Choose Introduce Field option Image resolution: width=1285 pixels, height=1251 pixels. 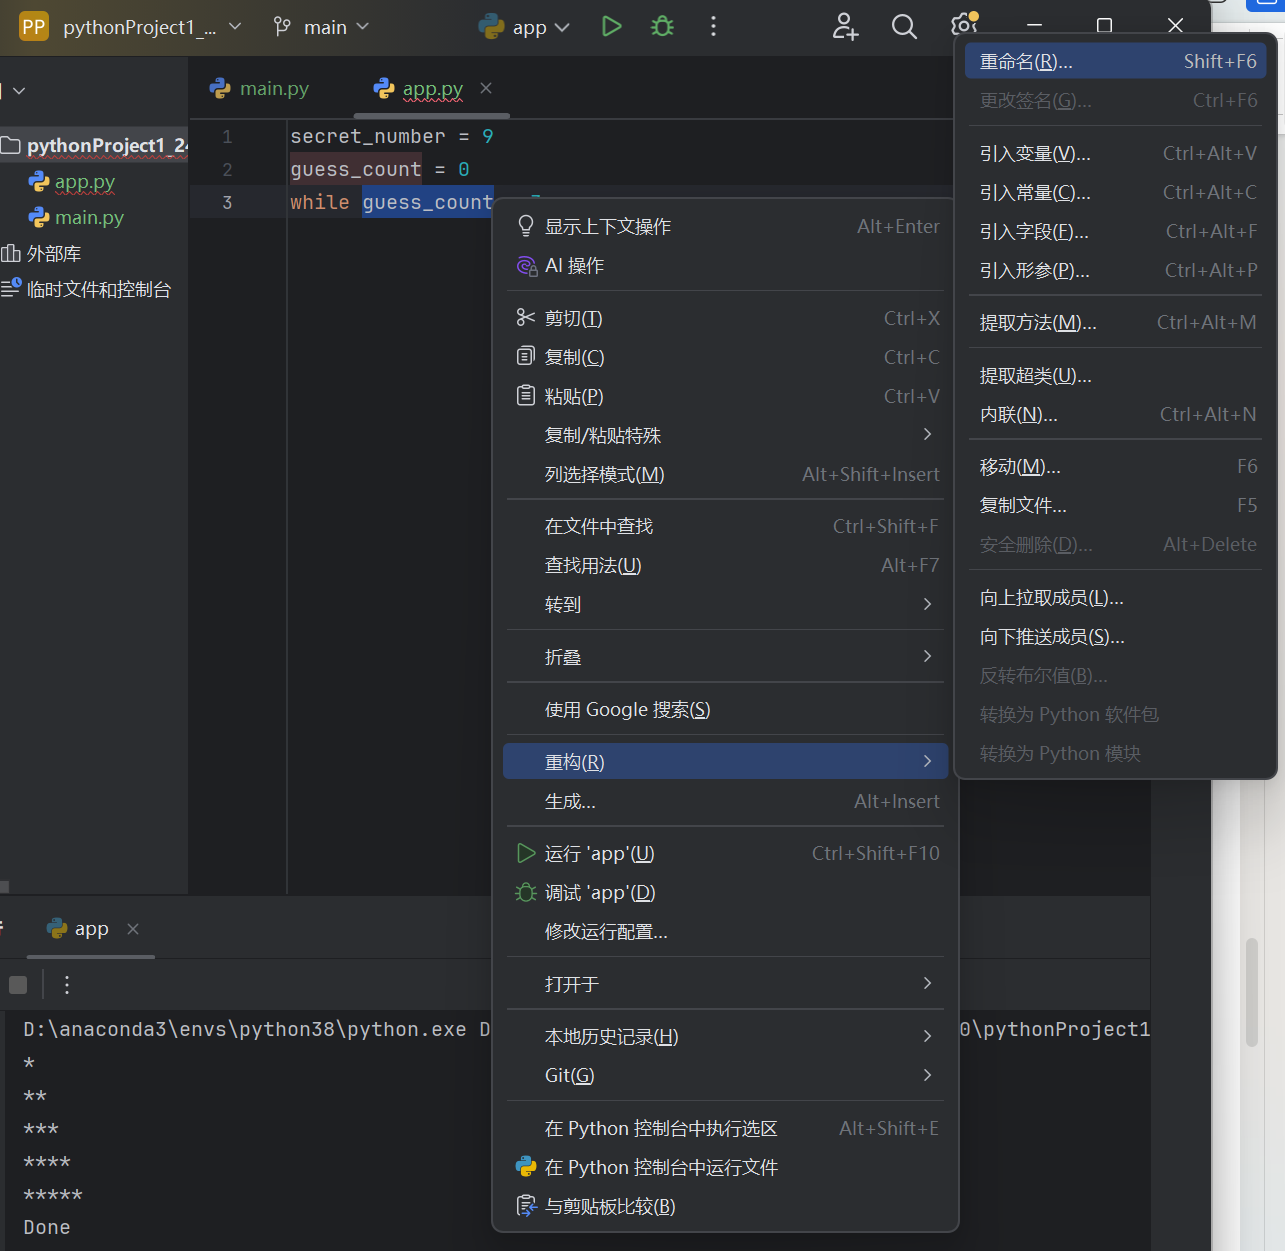pyautogui.click(x=1117, y=231)
